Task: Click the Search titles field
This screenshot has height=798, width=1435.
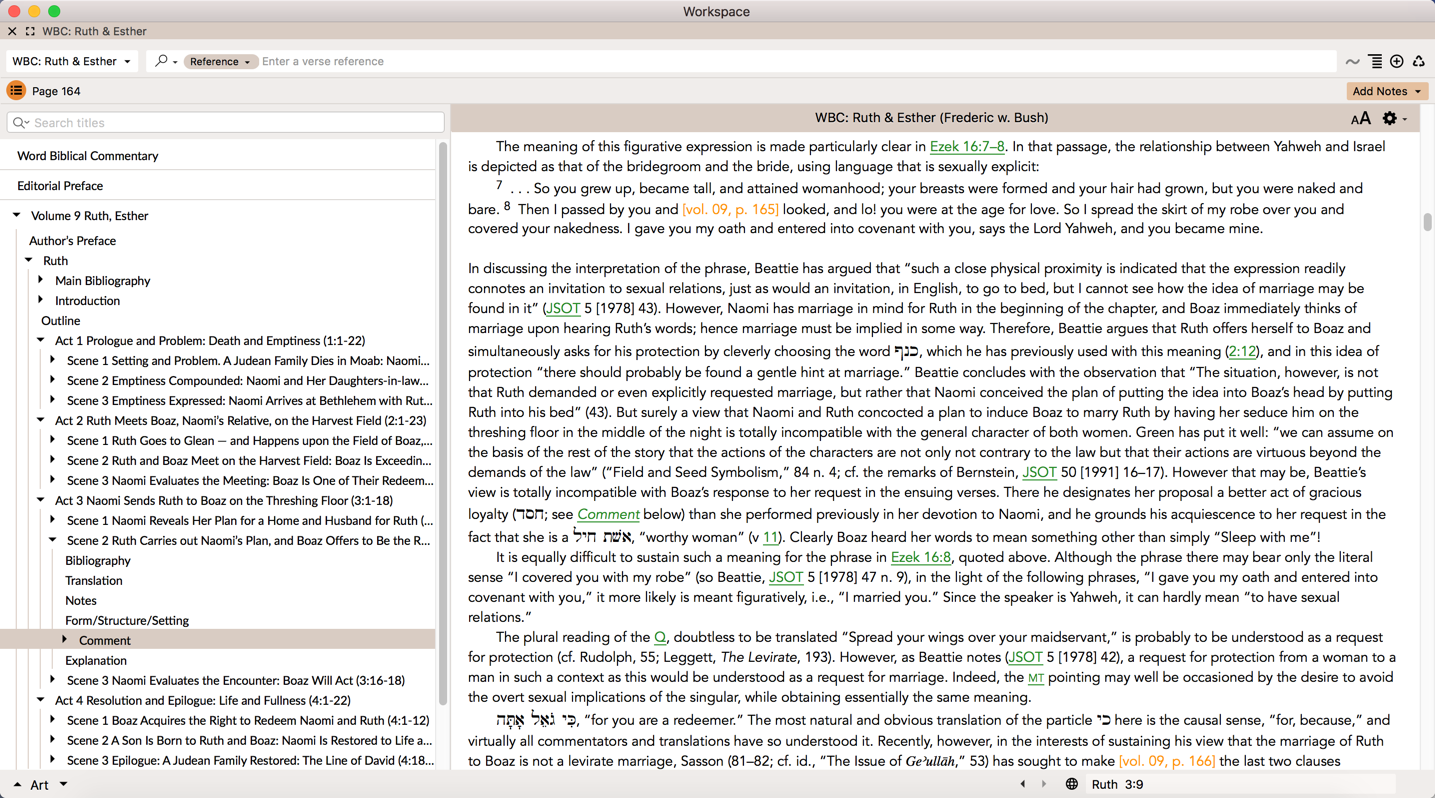Action: [226, 123]
